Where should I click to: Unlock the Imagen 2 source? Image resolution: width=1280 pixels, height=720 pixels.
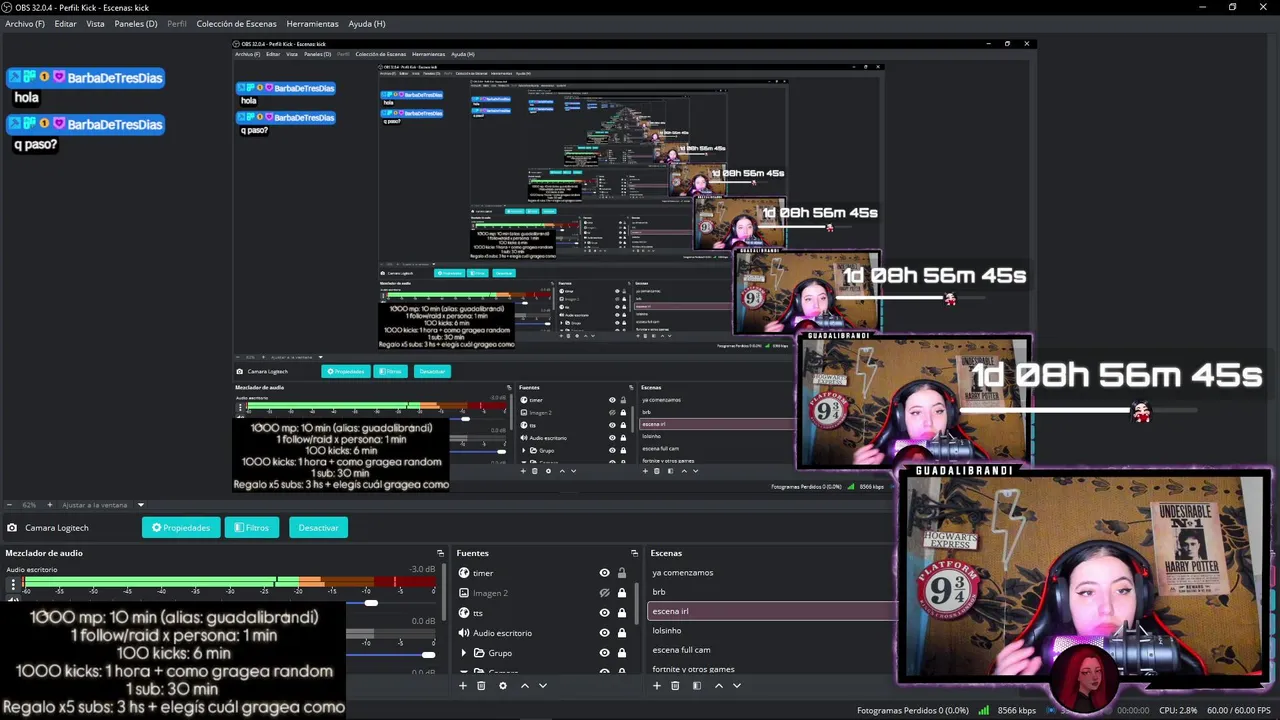click(622, 593)
